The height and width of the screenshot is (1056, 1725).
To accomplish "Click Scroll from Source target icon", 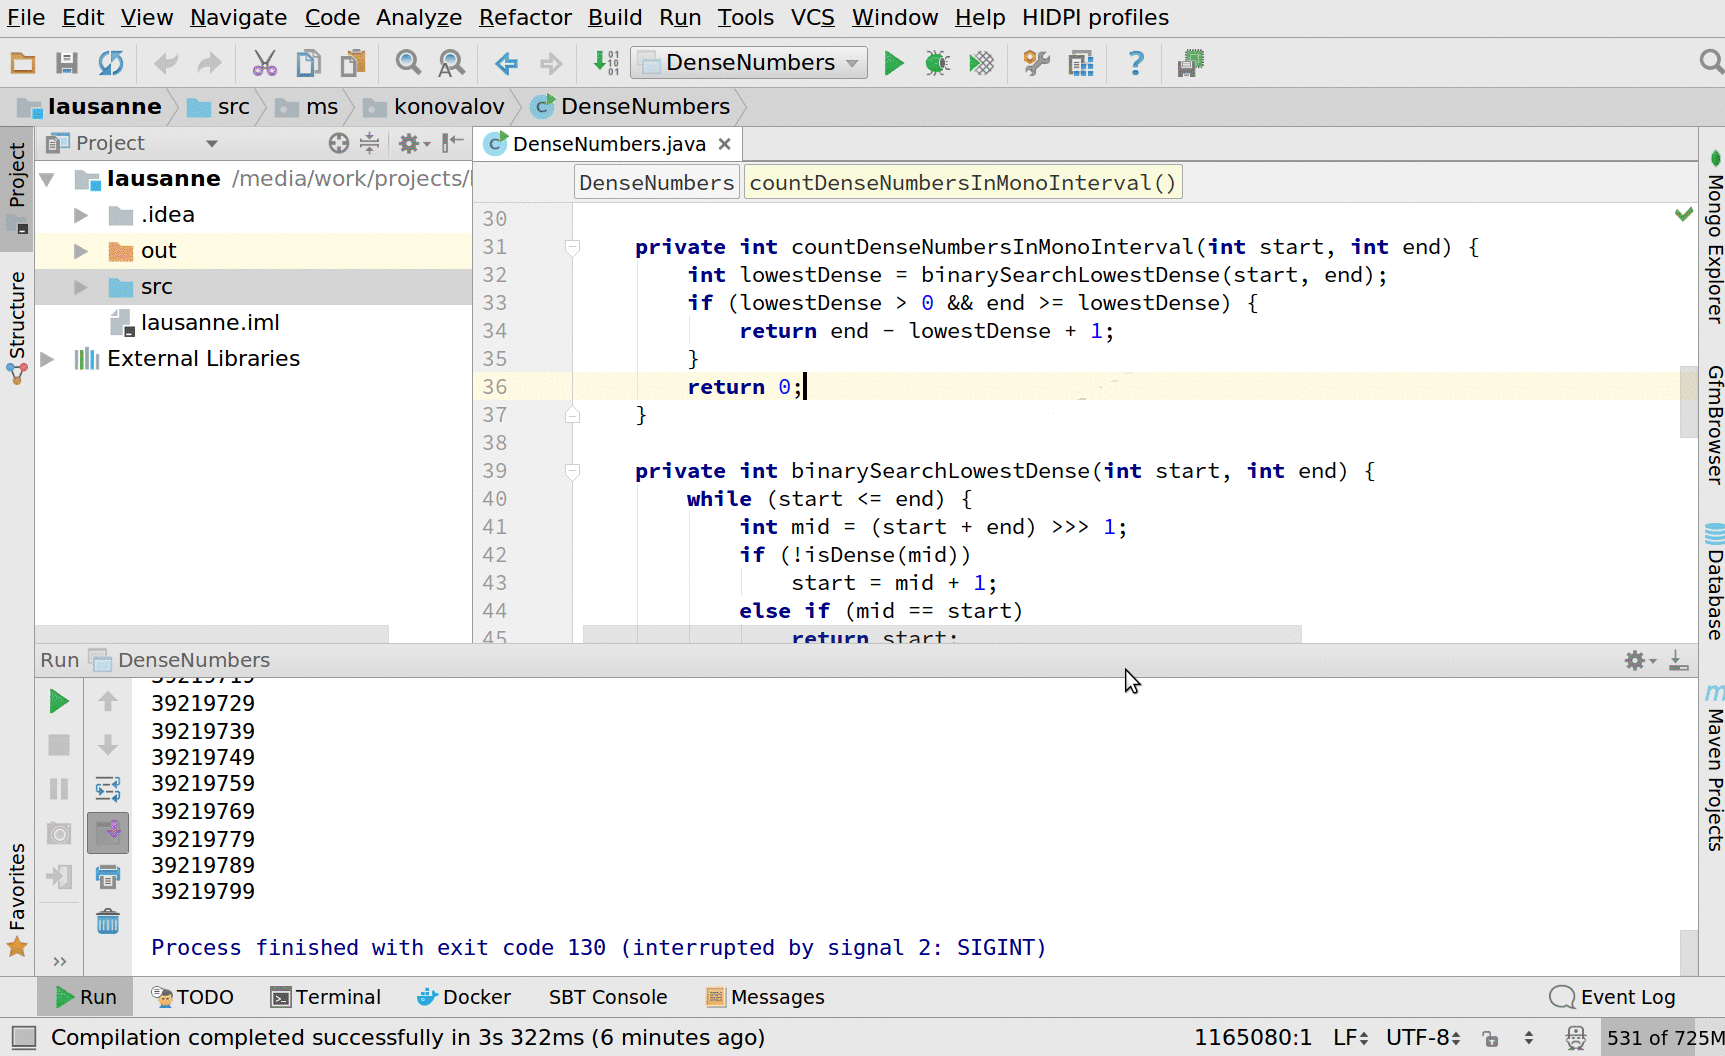I will [339, 143].
